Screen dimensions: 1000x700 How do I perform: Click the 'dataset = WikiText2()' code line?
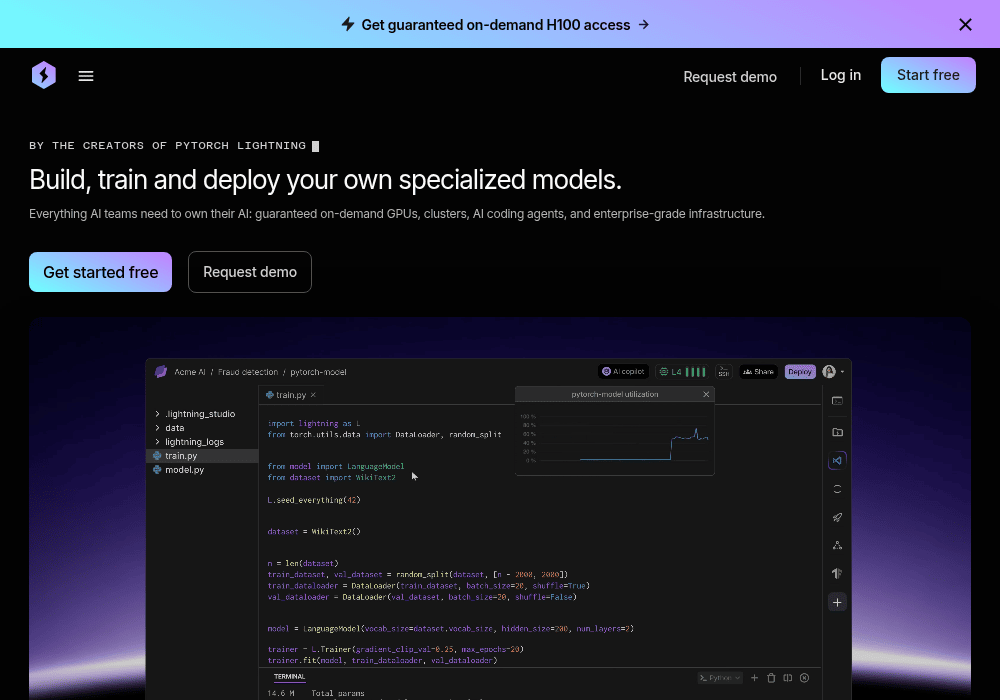(314, 531)
